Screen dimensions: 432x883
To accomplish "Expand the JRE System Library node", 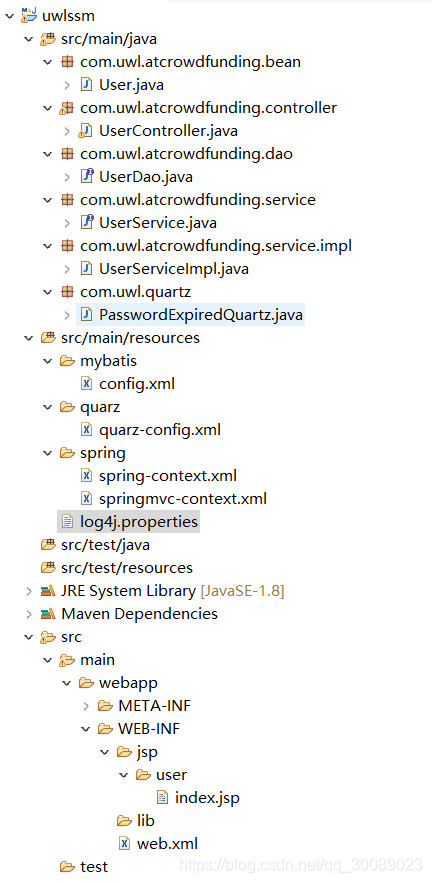I will (29, 591).
